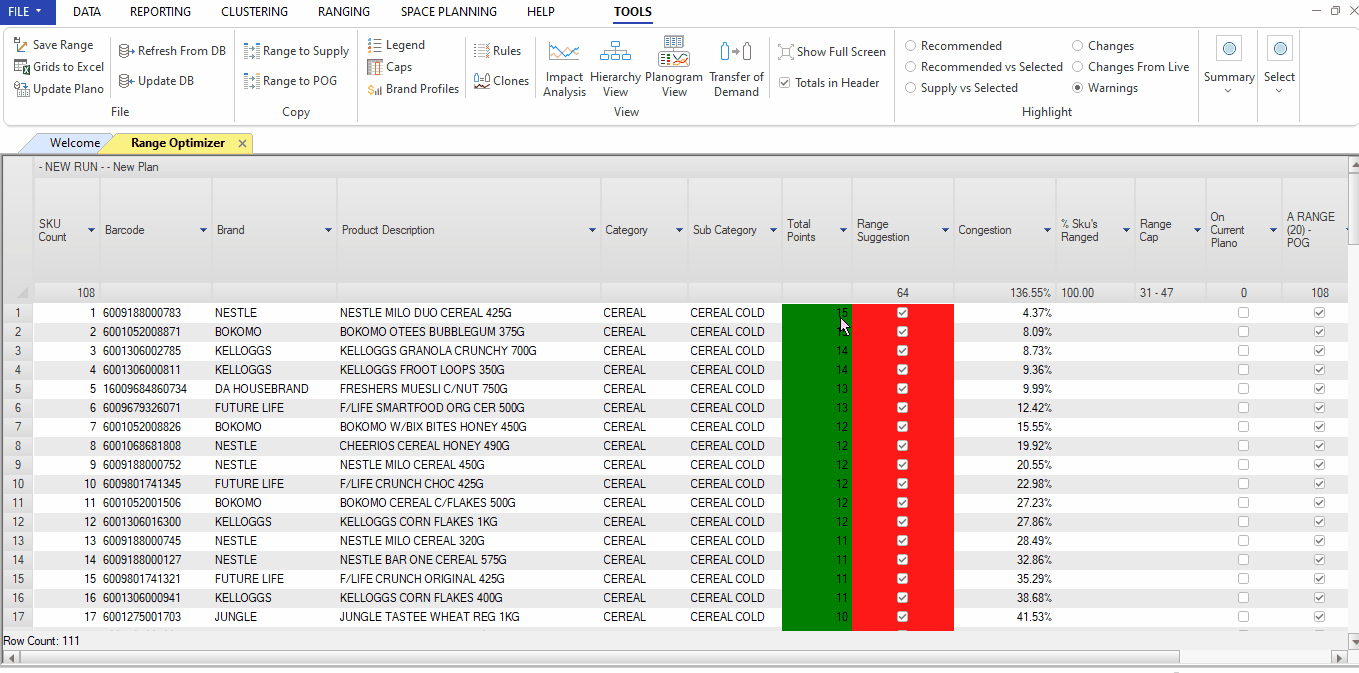Open Range Cap filter dropdown

[1197, 231]
